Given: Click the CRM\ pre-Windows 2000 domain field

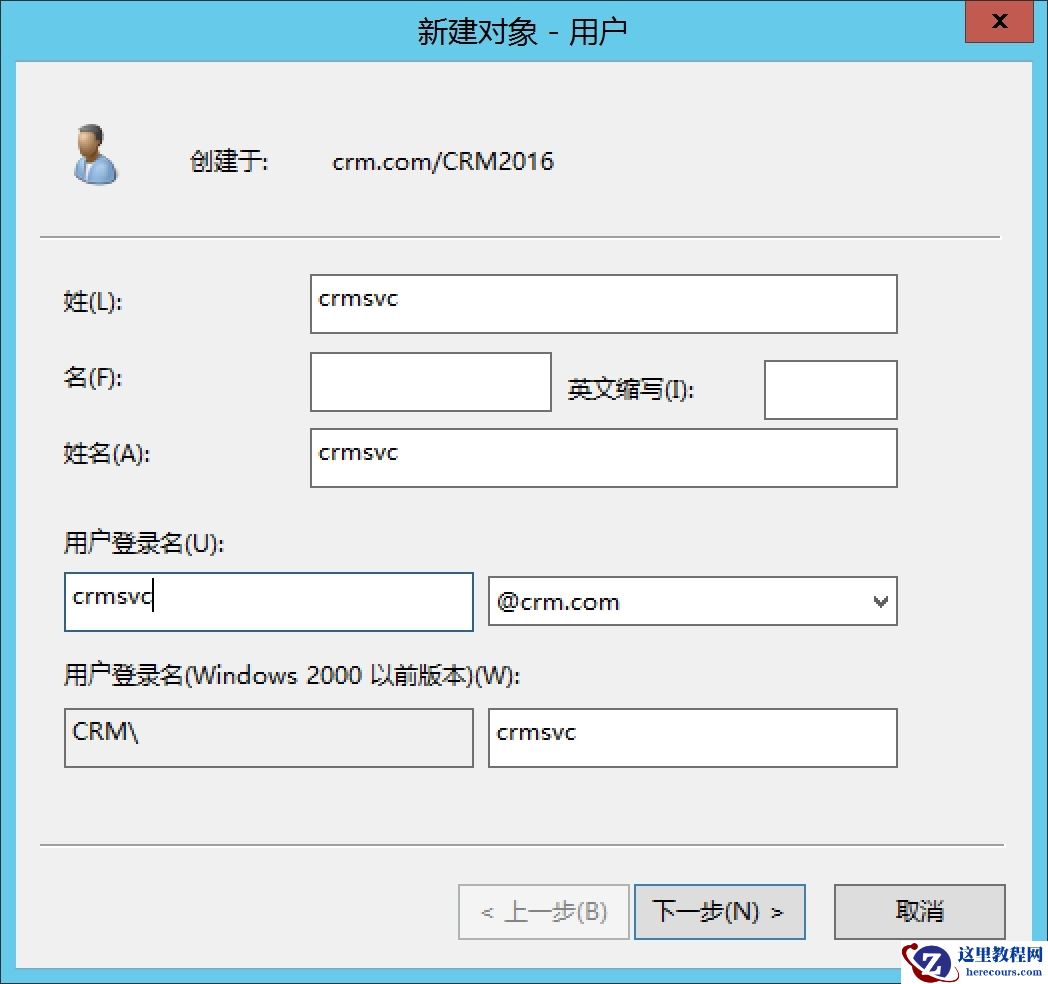Looking at the screenshot, I should 268,737.
